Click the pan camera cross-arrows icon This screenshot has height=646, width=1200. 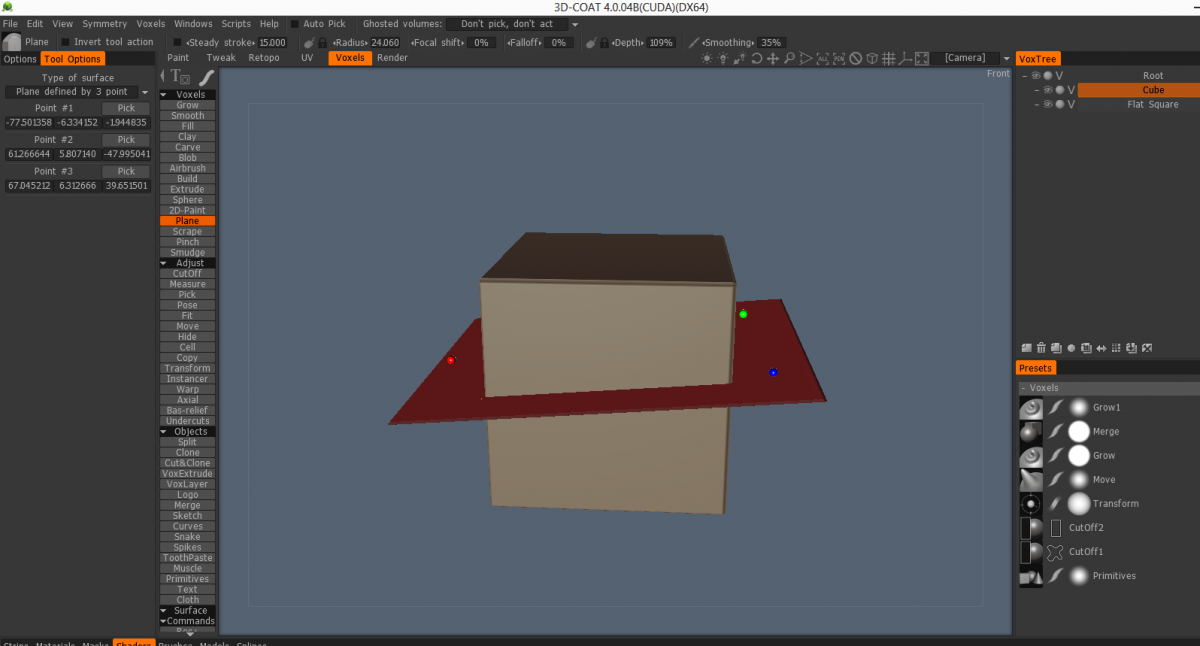(773, 59)
